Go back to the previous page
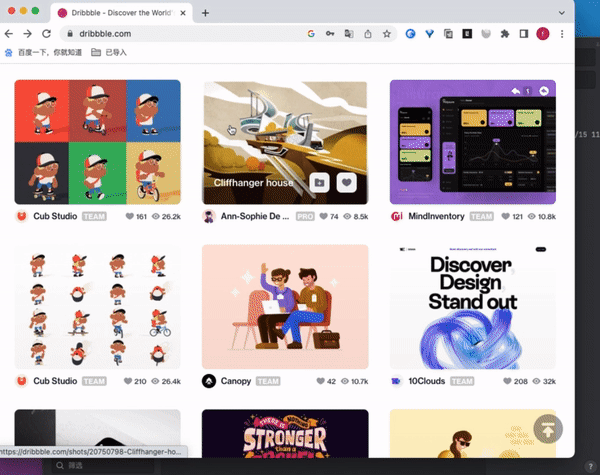The width and height of the screenshot is (600, 475). (9, 34)
